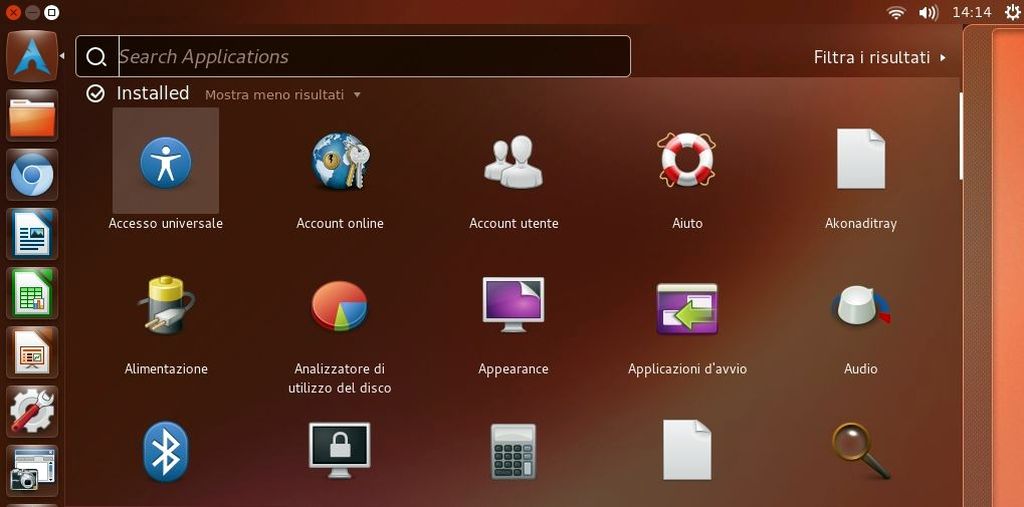Image resolution: width=1024 pixels, height=507 pixels.
Task: Open Audio settings app
Action: coord(860,307)
